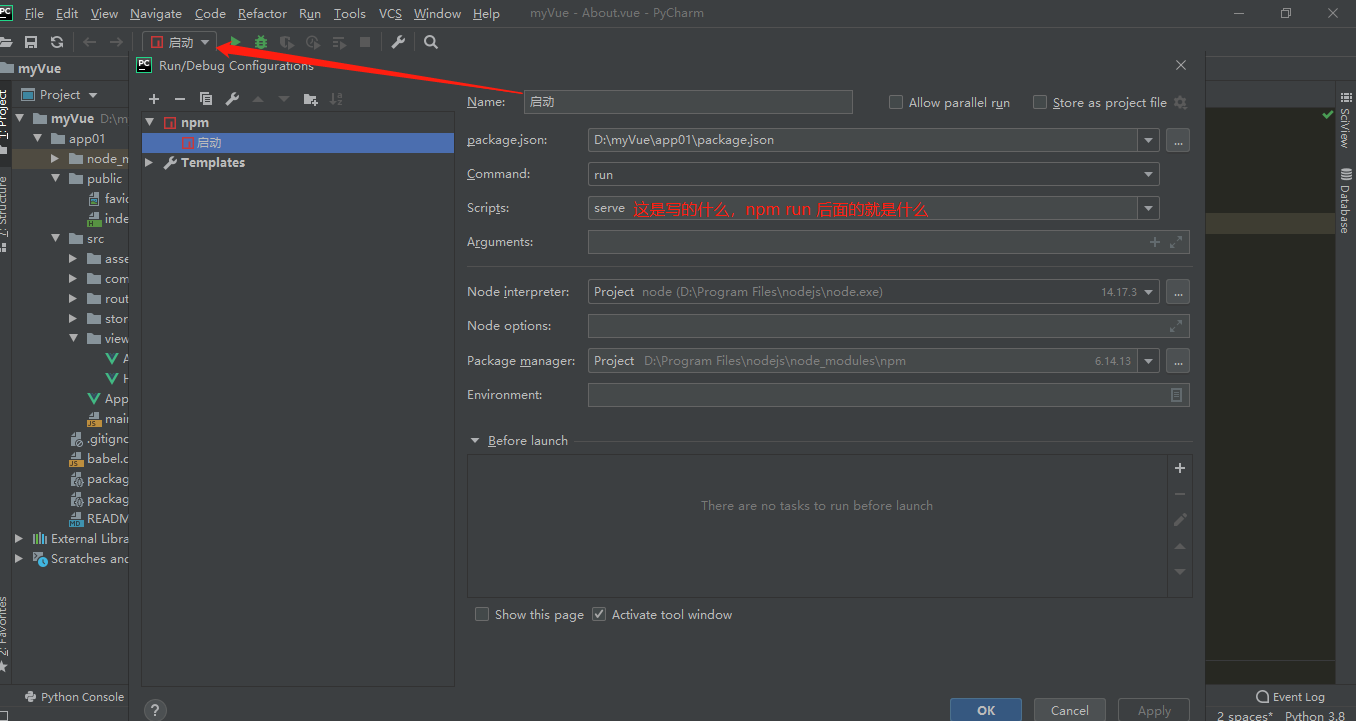Browse for package.json with ellipsis button
The height and width of the screenshot is (721, 1356).
tap(1178, 140)
